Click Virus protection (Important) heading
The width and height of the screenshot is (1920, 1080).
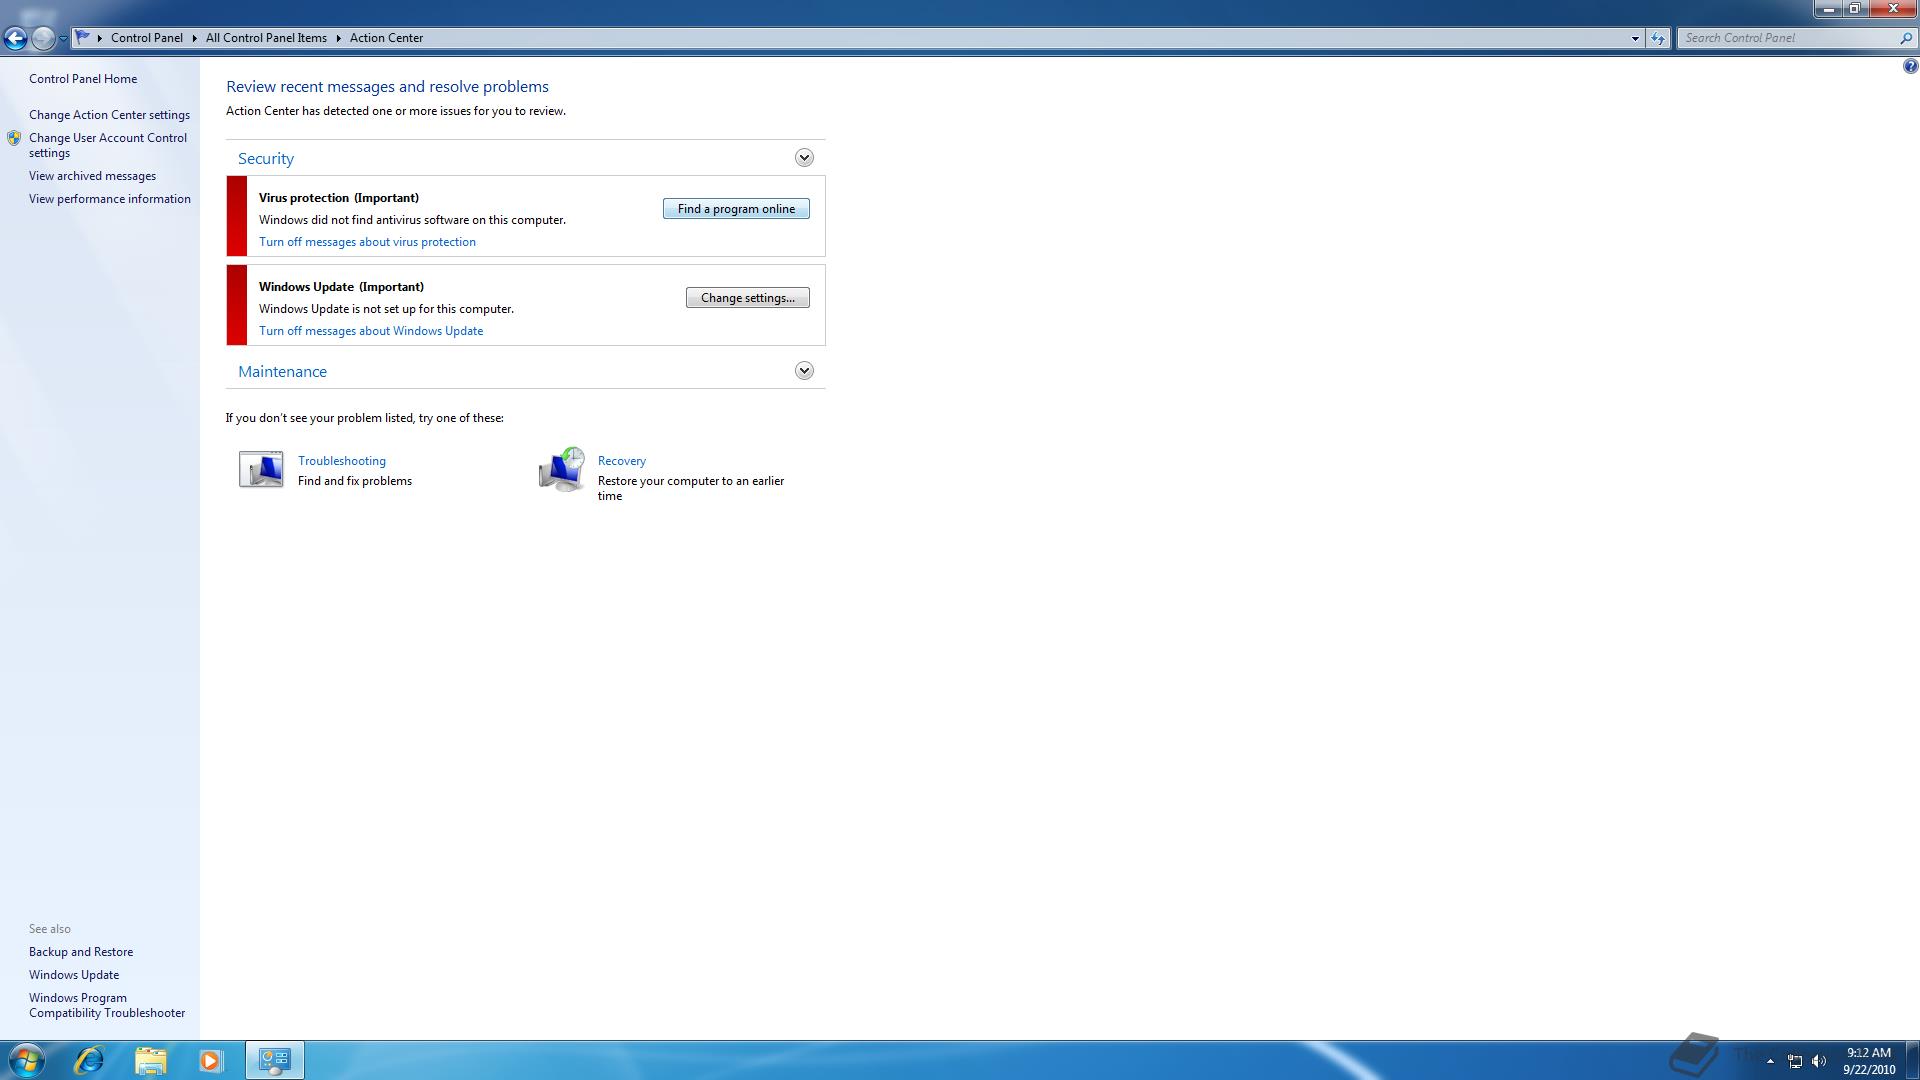(339, 198)
